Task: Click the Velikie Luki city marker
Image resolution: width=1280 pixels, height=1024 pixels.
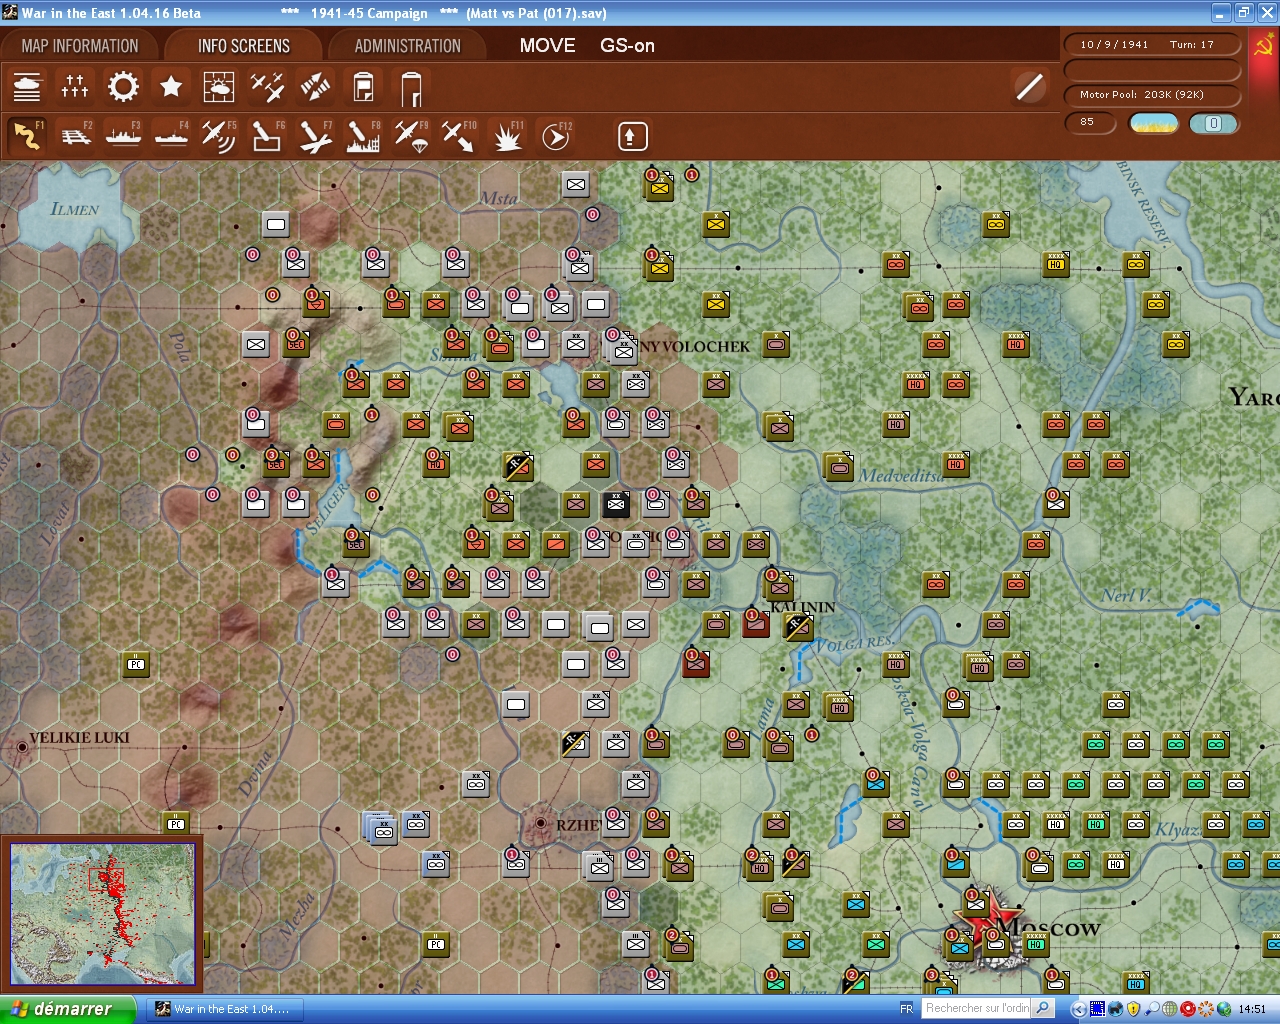Action: pos(22,747)
